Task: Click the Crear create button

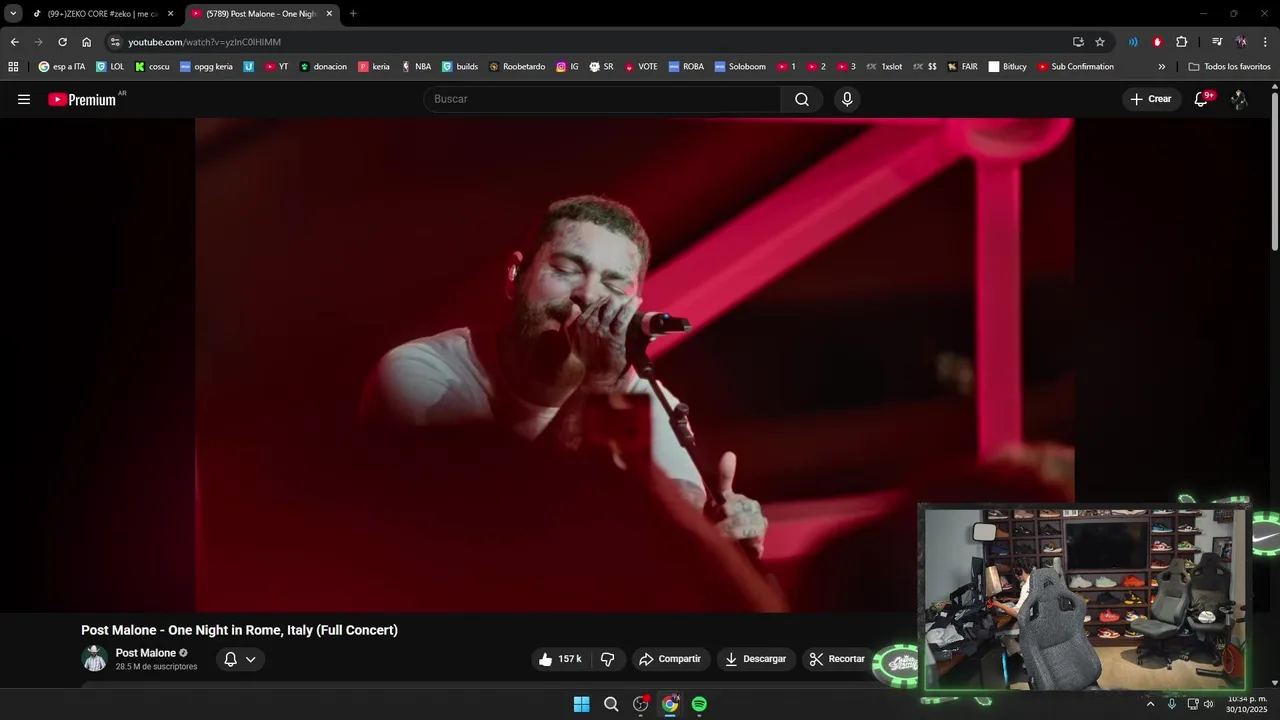Action: 1151,99
